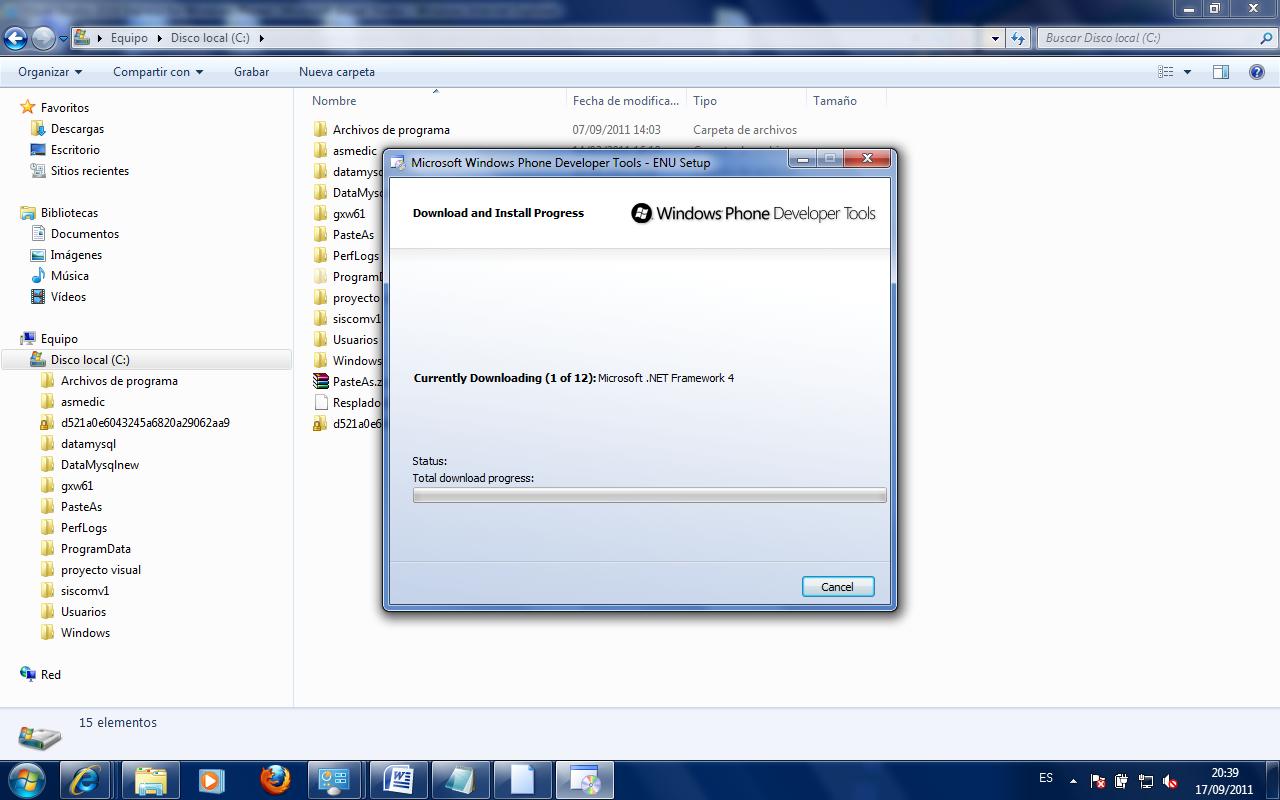Click Cancel in the setup dialog

click(837, 587)
